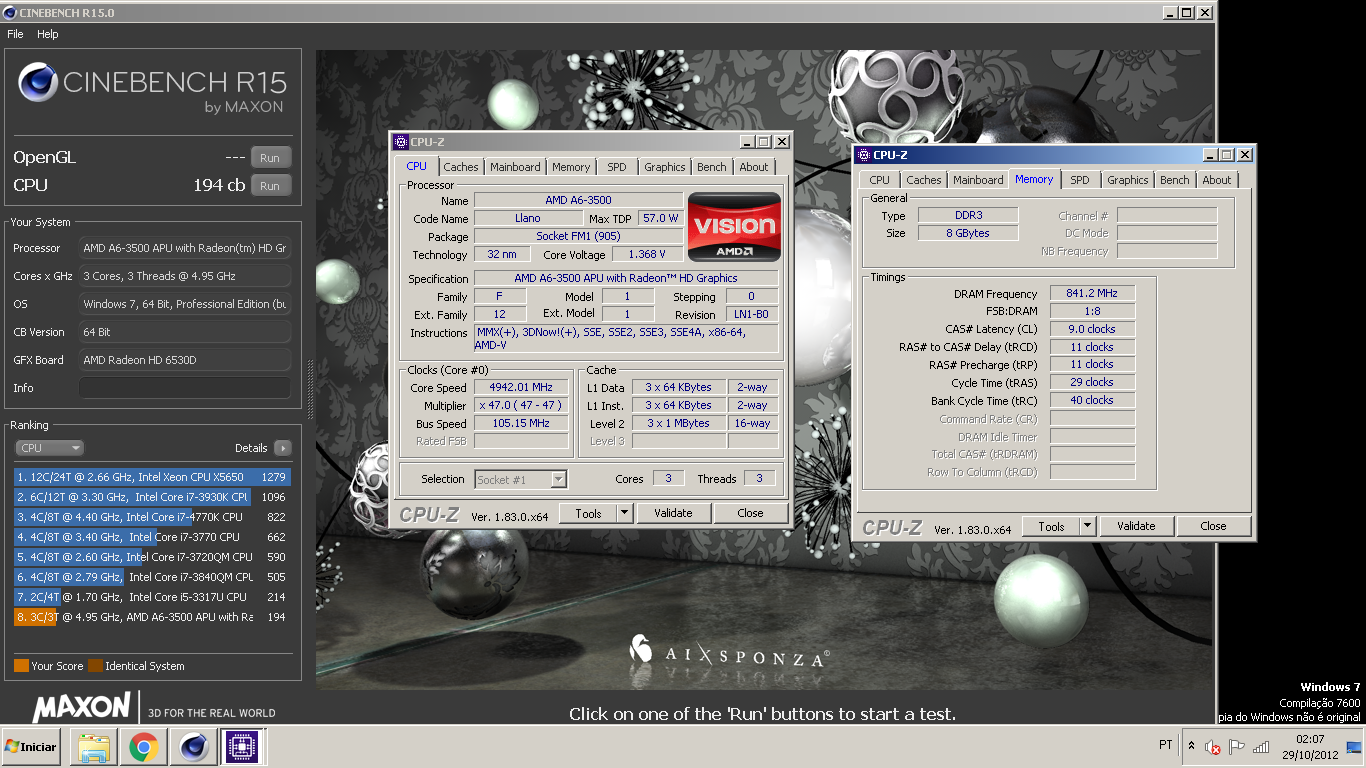Click Validate in right CPU-Z window

(1136, 527)
